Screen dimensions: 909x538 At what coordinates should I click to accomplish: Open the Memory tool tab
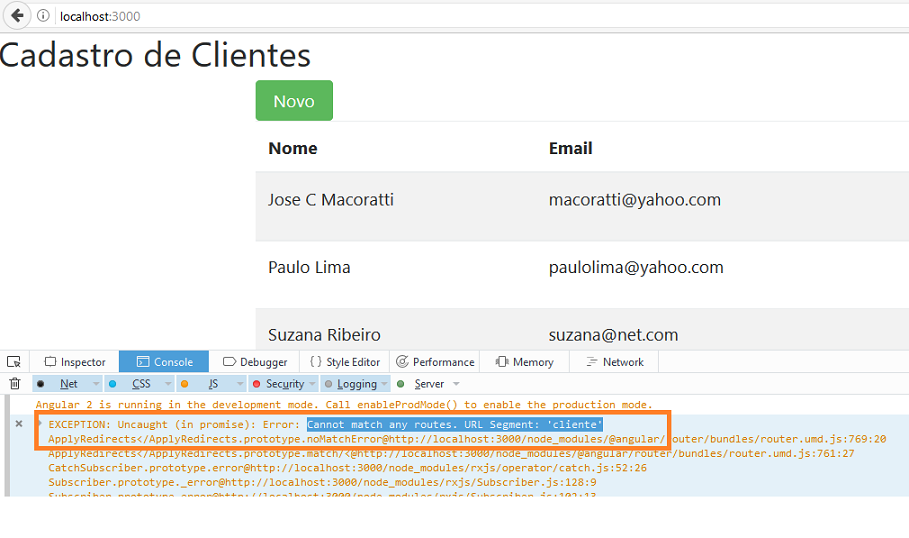tap(524, 362)
